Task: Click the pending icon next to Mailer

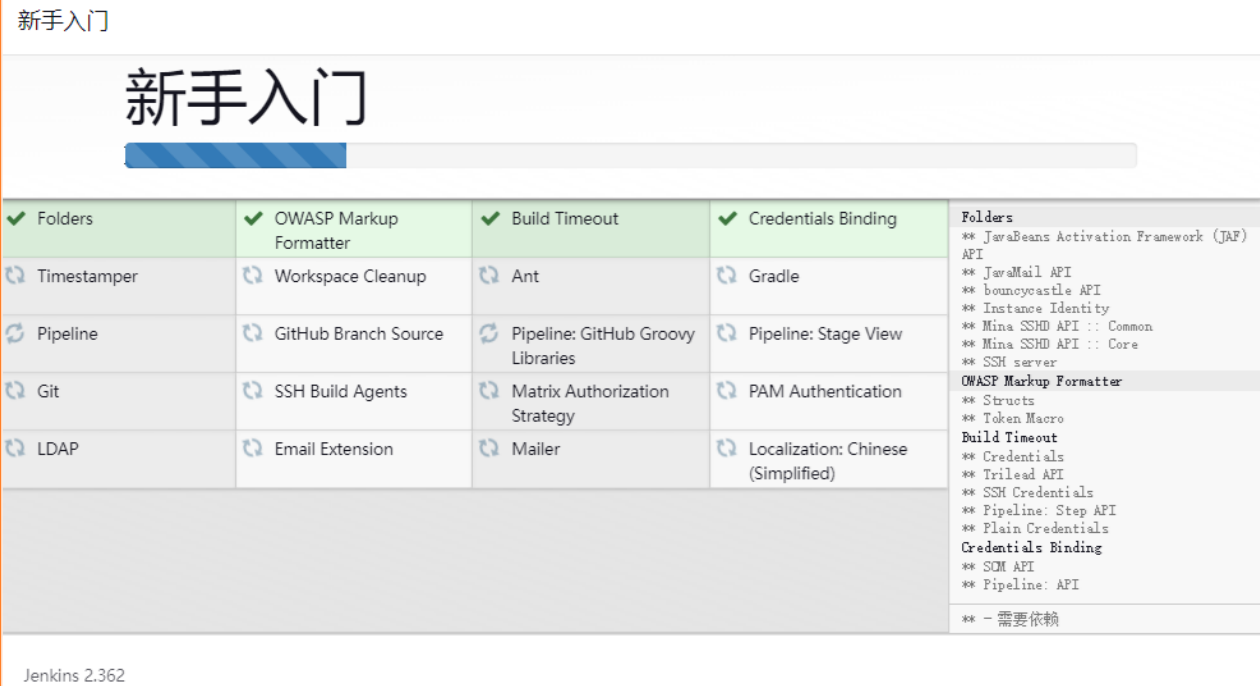Action: 489,448
